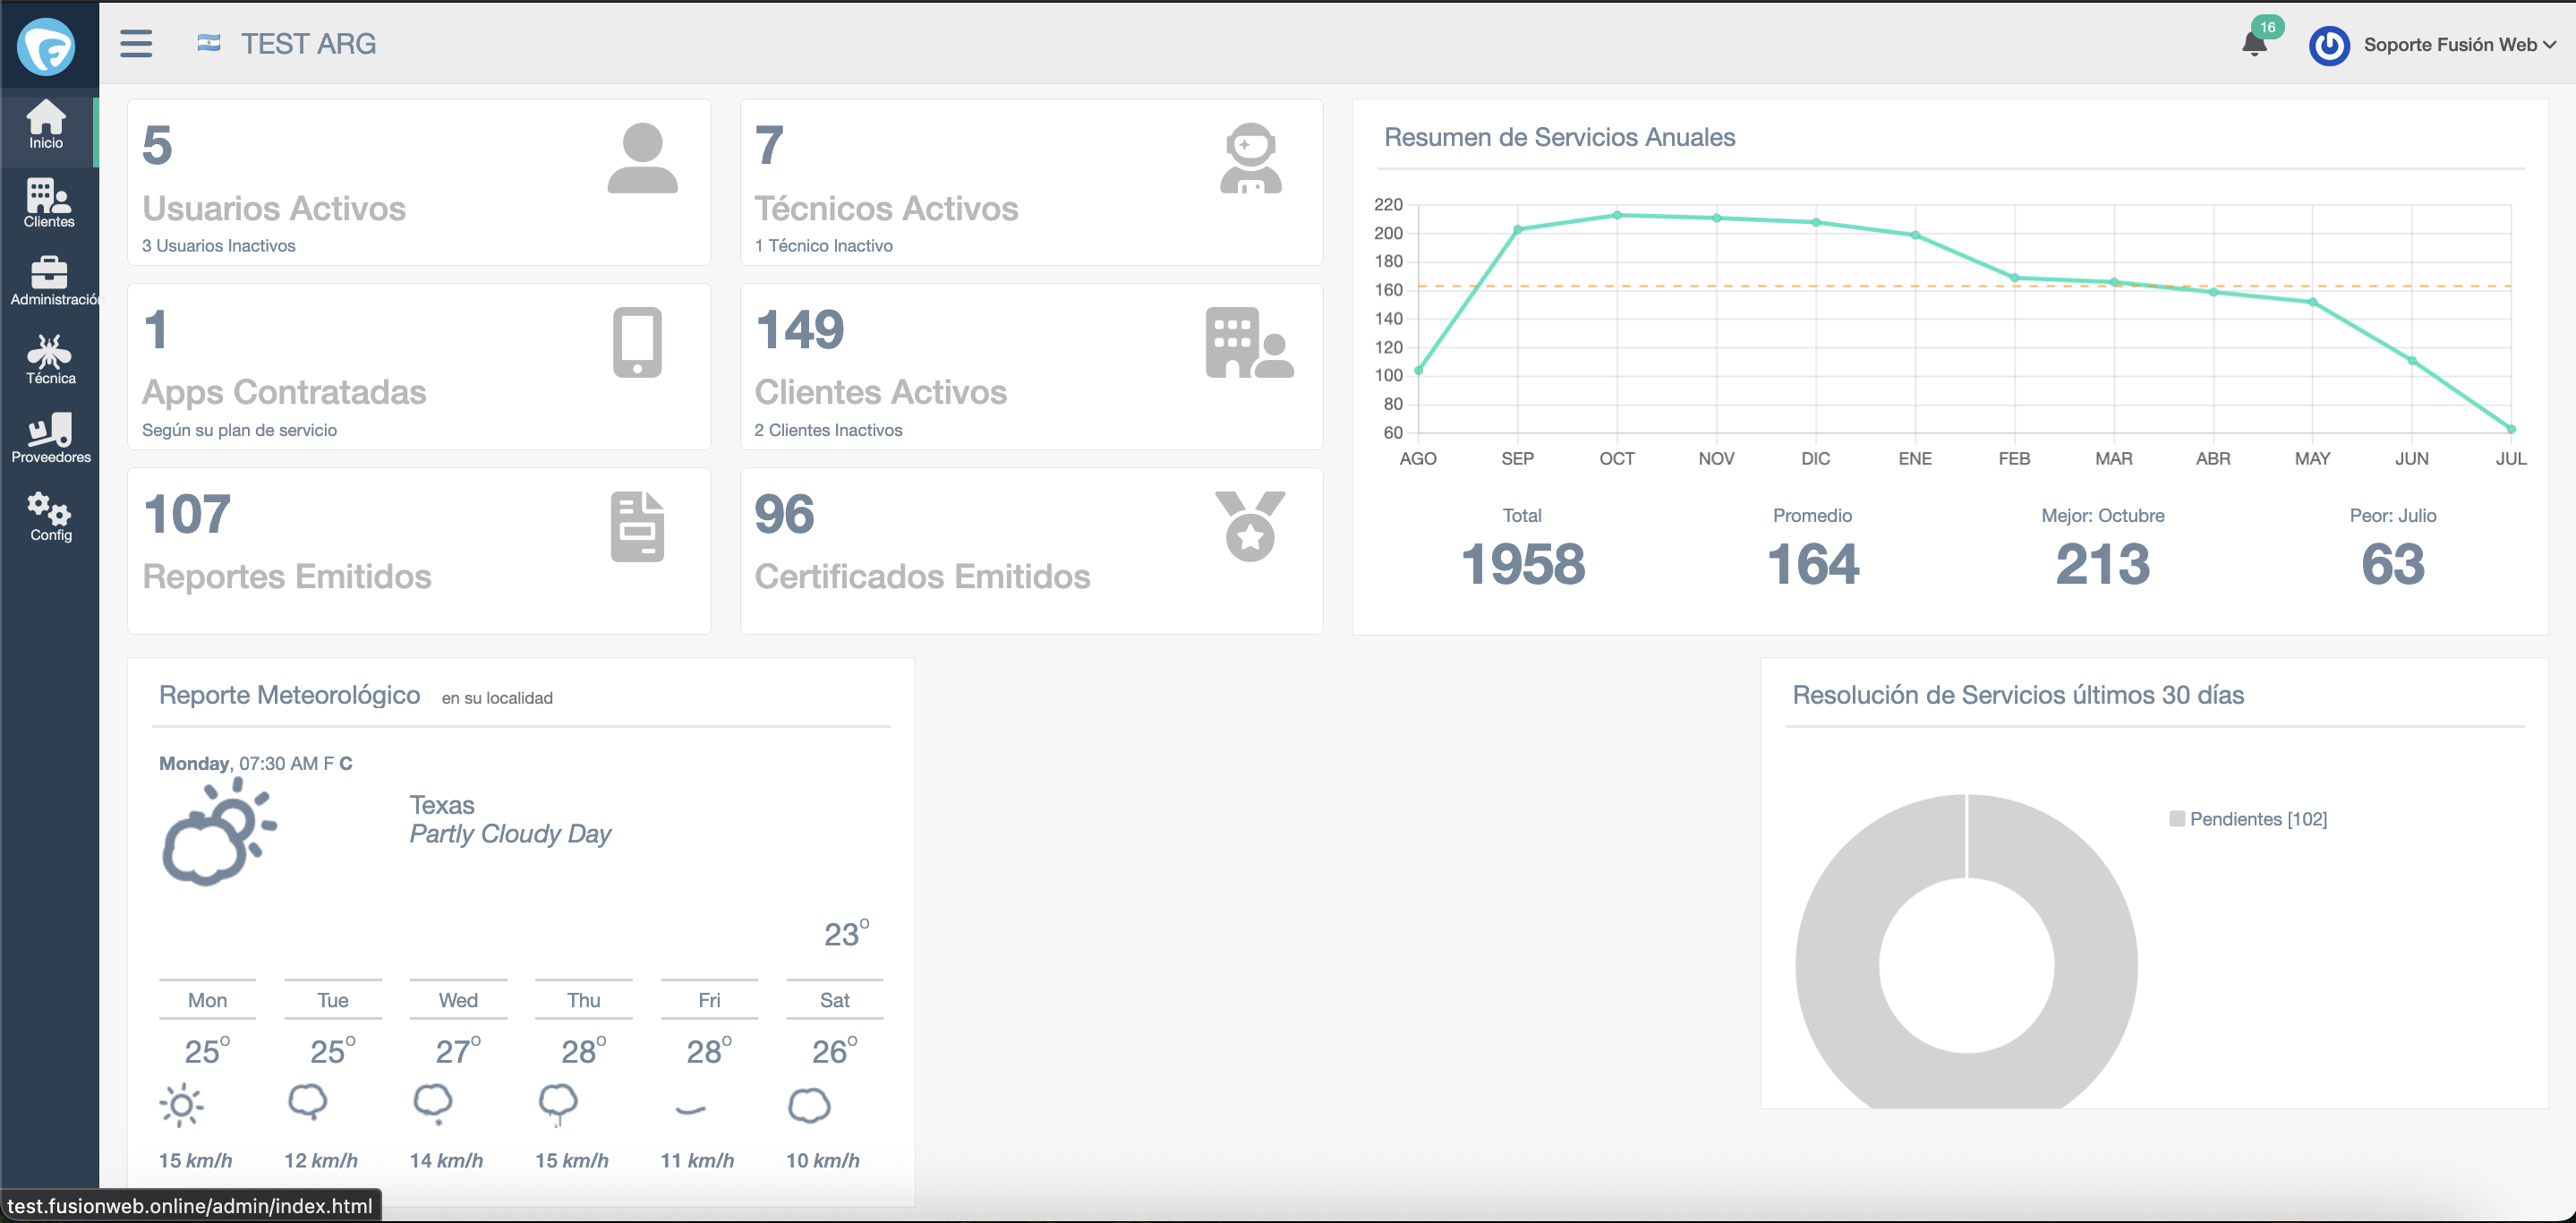Click the Friday forecast icon
Viewport: 2576px width, 1223px height.
tap(690, 1109)
